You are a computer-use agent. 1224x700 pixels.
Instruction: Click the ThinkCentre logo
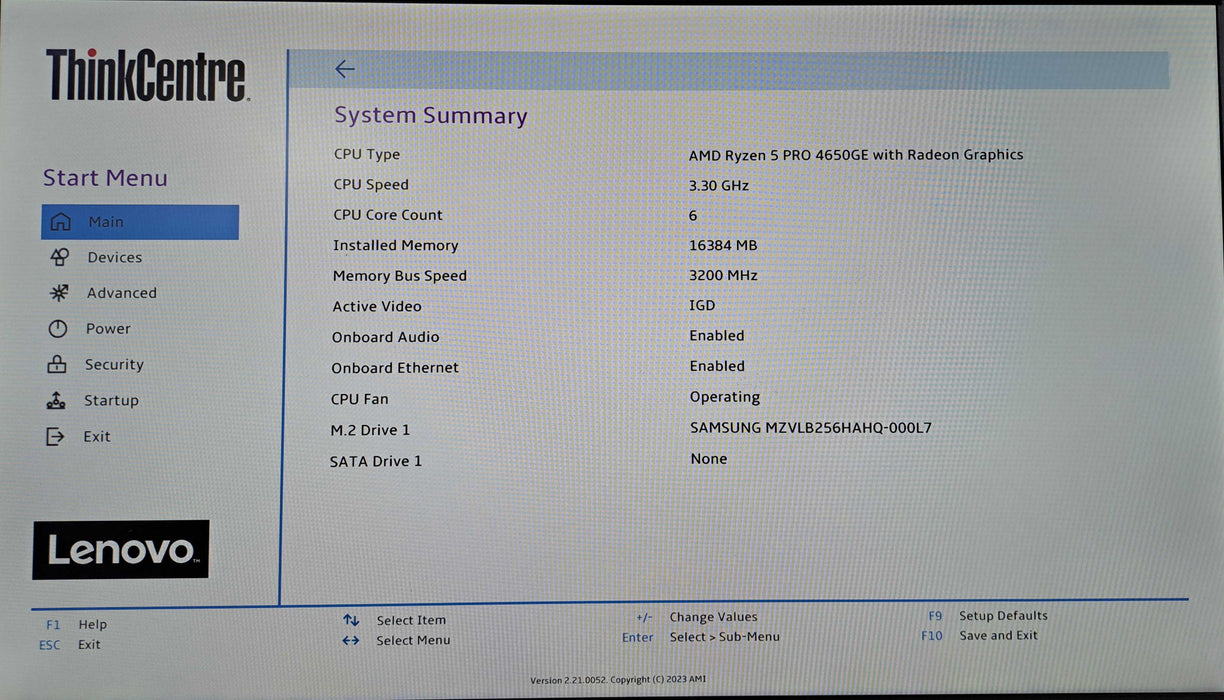(x=146, y=76)
